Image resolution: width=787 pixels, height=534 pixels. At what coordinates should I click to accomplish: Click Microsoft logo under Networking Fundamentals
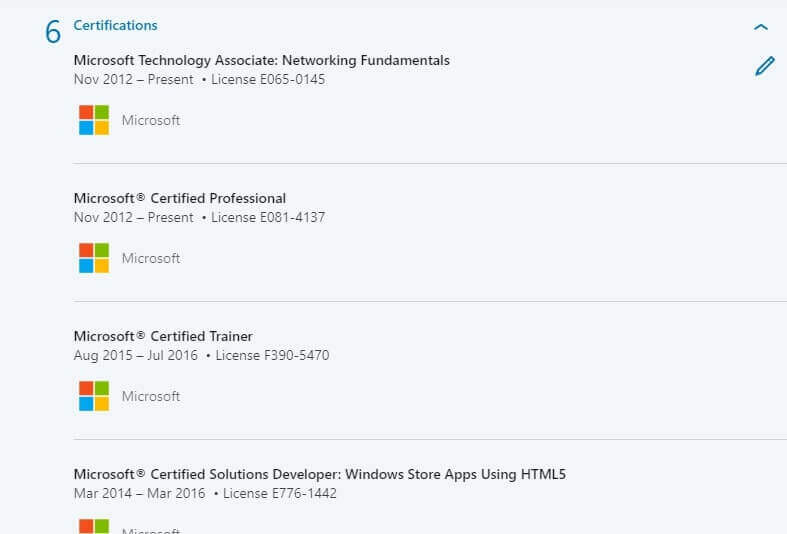(x=94, y=120)
